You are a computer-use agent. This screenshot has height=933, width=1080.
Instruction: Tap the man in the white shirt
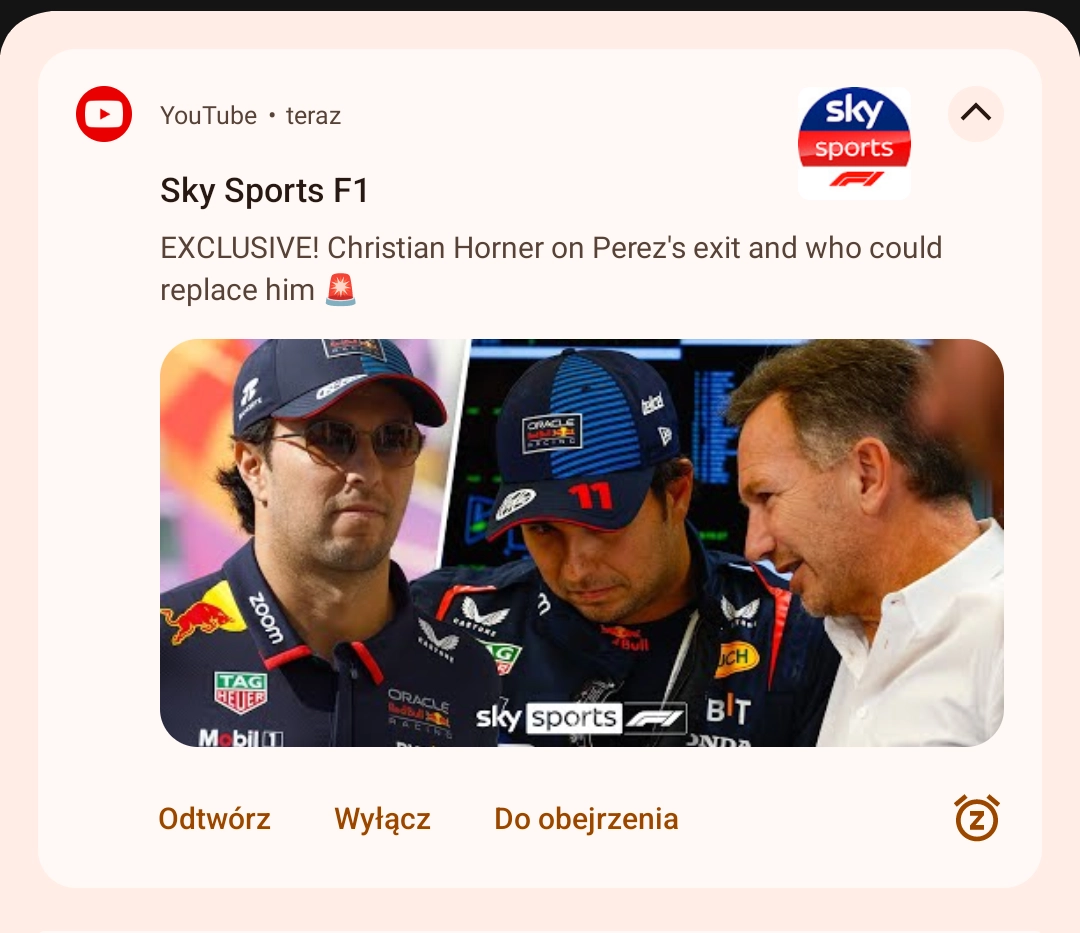[x=880, y=560]
